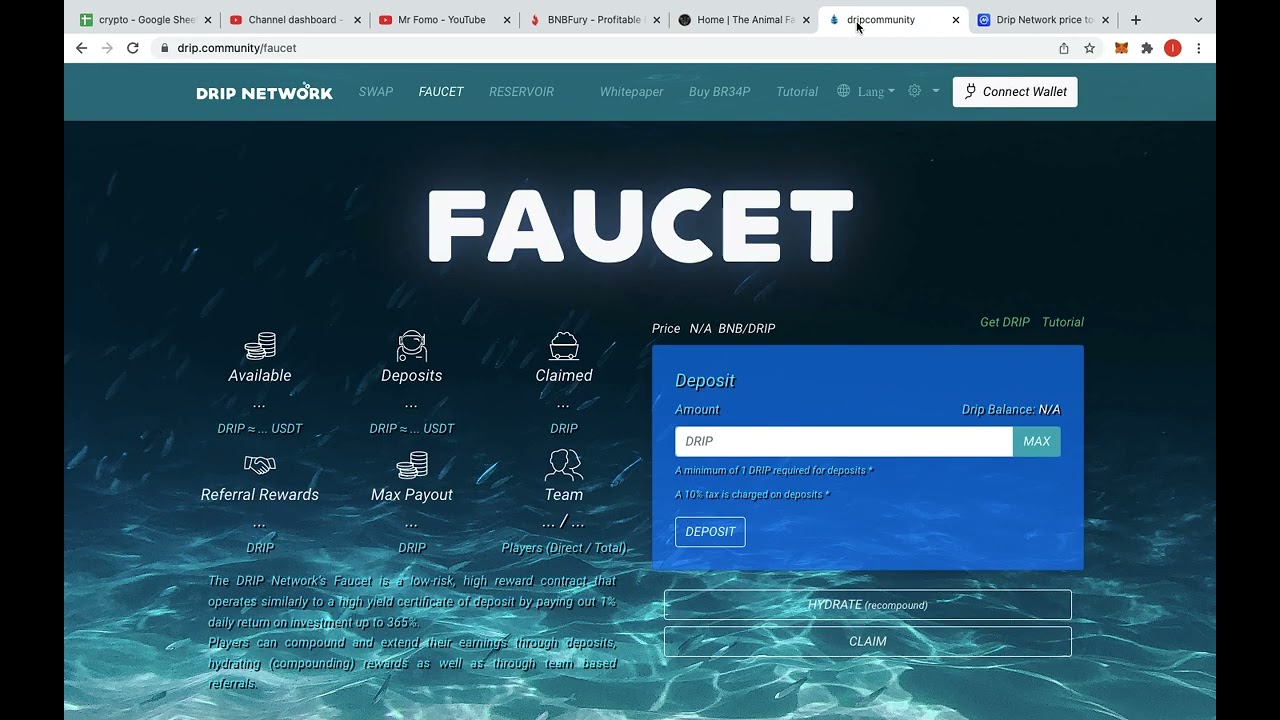
Task: Open Chrome three-dot menu
Action: [1198, 48]
